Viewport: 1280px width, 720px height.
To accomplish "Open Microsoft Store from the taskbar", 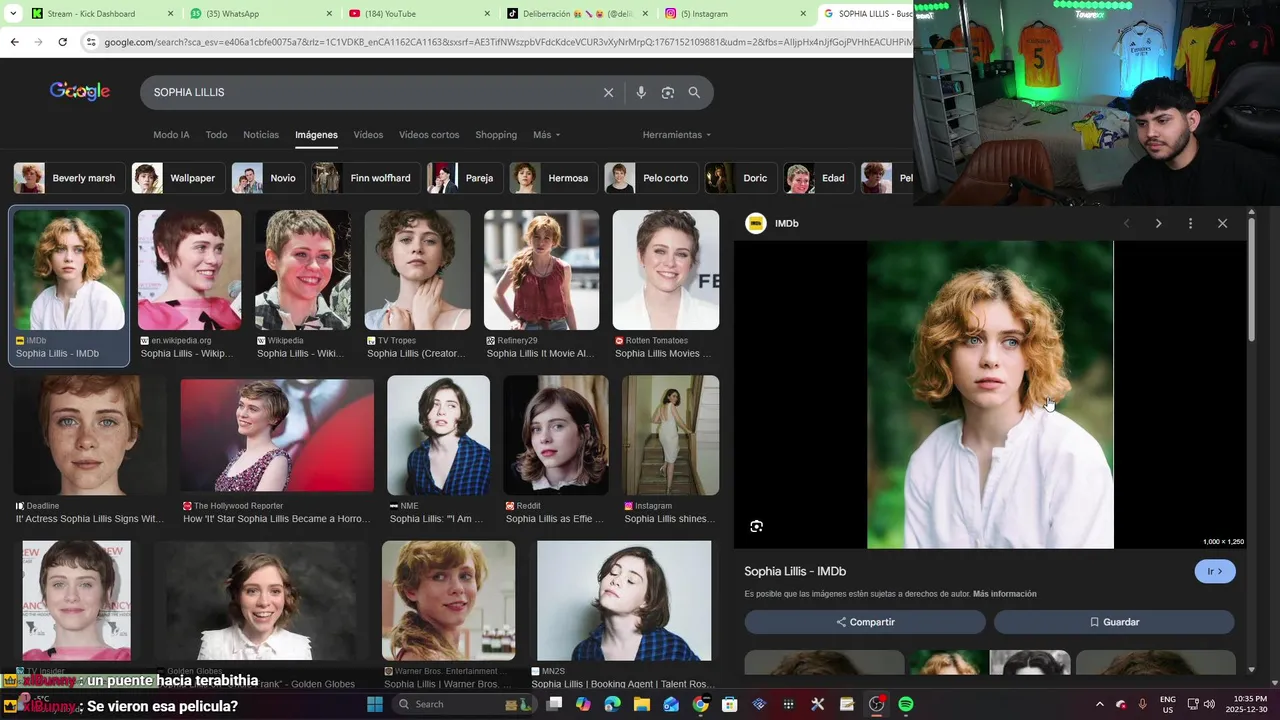I will coord(730,704).
